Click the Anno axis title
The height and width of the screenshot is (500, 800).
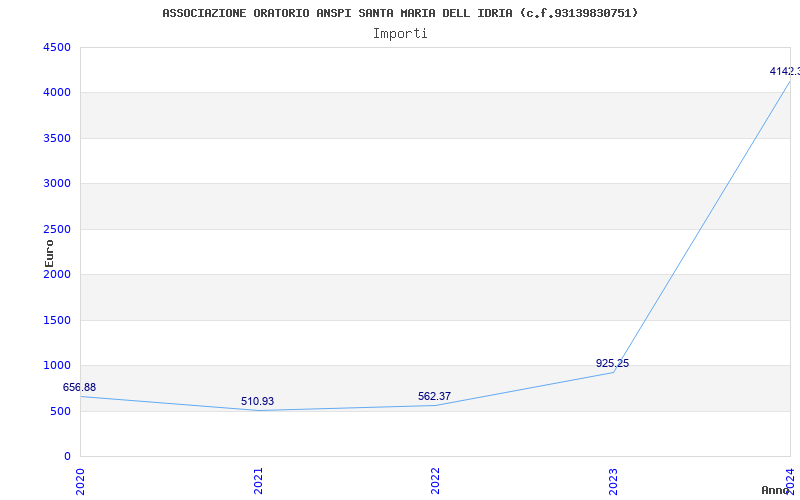point(775,490)
